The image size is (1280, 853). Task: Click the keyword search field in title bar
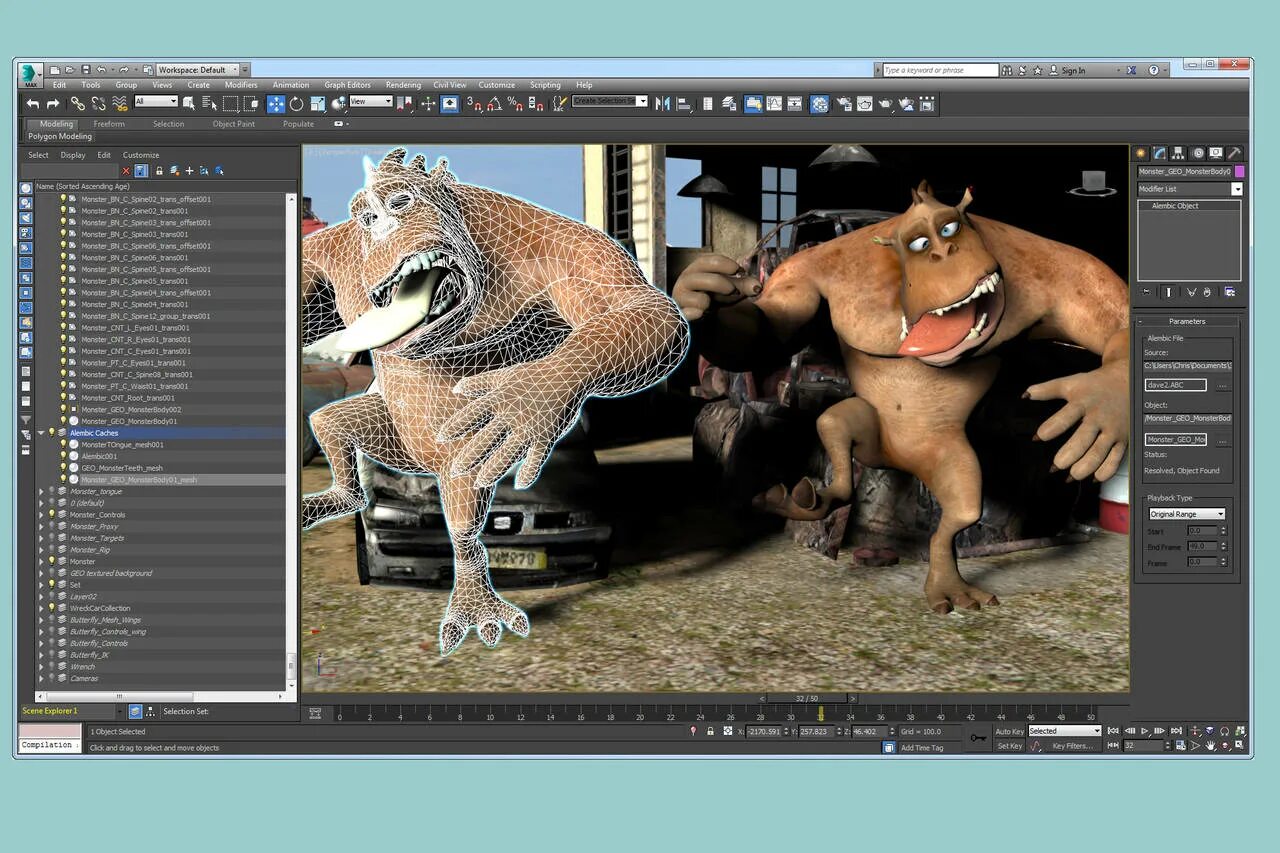pos(940,70)
